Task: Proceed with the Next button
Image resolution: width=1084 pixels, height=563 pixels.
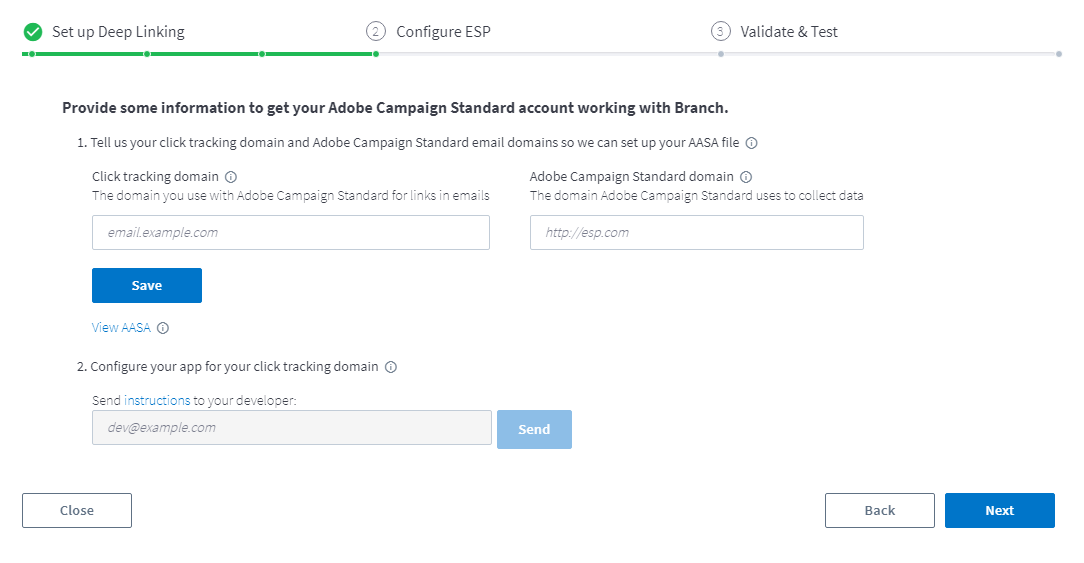Action: (x=999, y=510)
